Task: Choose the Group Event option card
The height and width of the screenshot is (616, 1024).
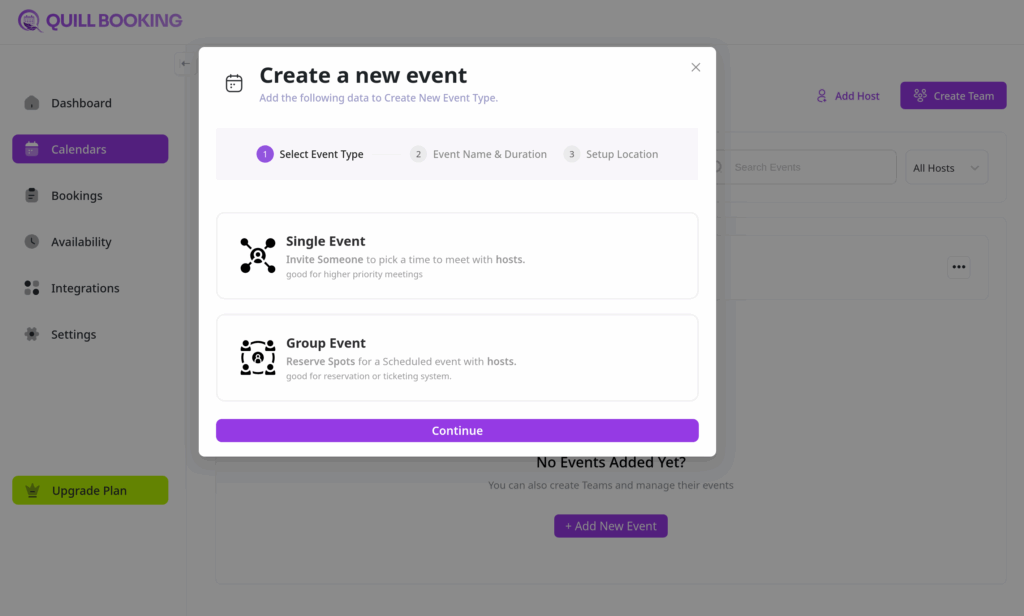Action: tap(457, 357)
